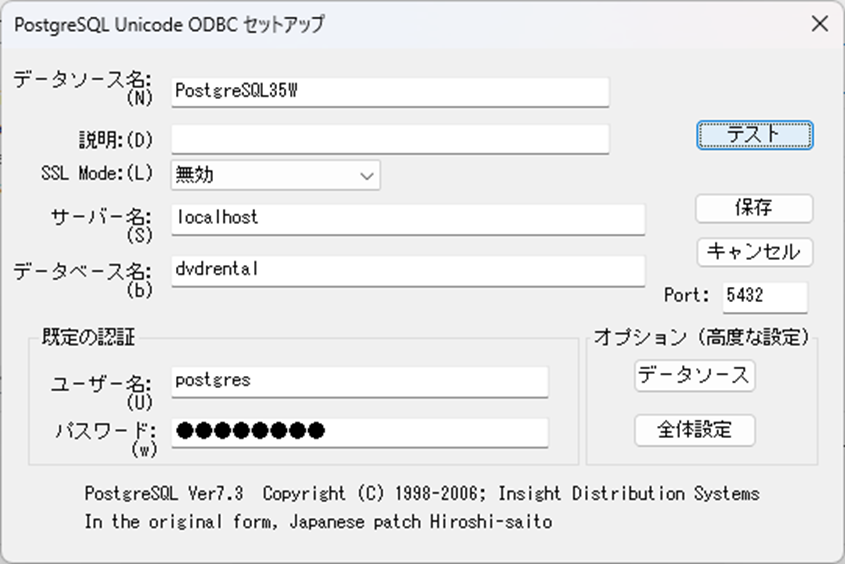Click the dialog title bar text
Screen dimensions: 845x564
coord(168,24)
